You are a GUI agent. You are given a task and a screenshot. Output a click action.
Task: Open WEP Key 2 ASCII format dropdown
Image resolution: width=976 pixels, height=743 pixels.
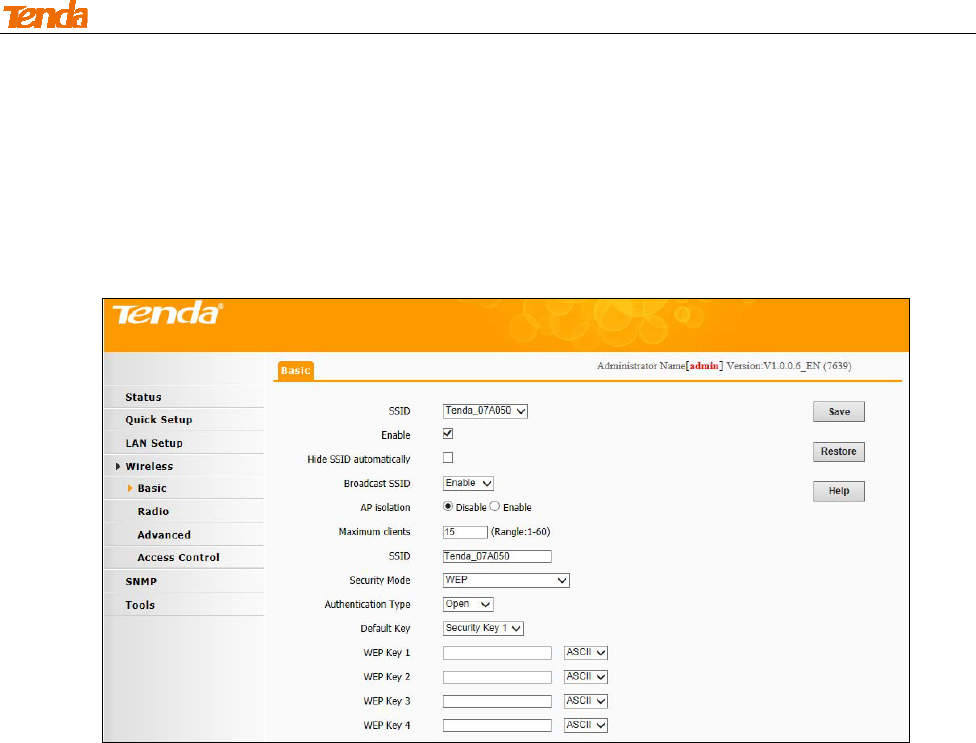tap(586, 677)
